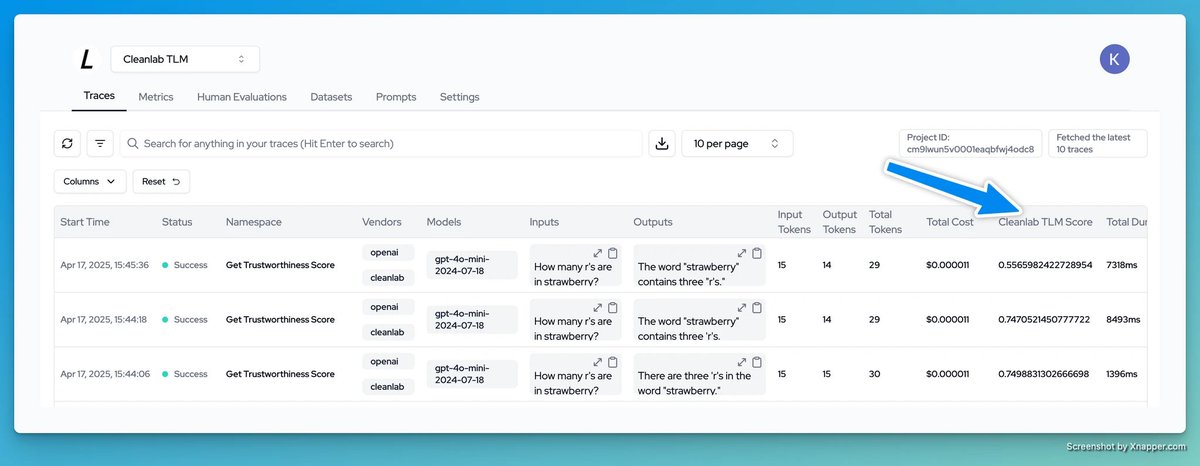1200x466 pixels.
Task: Expand the output of the 15:44:18 trace
Action: (x=742, y=307)
